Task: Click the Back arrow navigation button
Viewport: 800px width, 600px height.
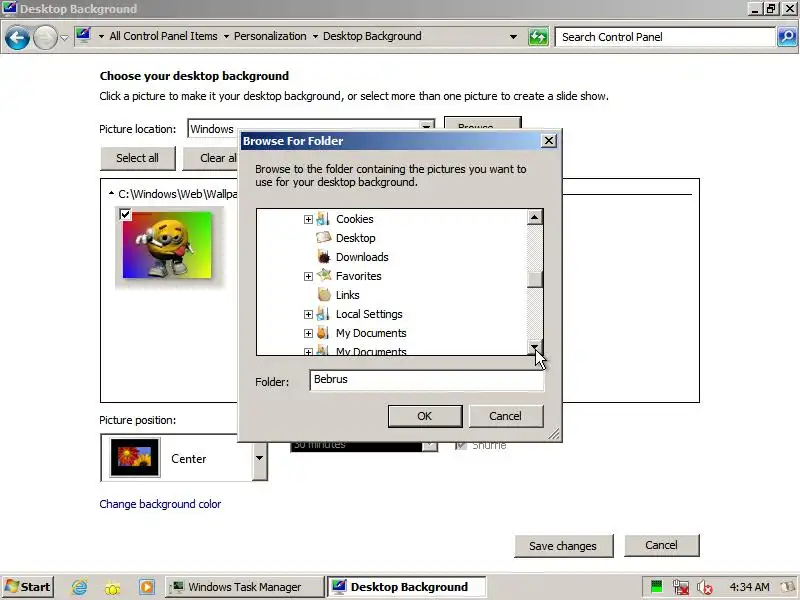Action: [x=17, y=37]
